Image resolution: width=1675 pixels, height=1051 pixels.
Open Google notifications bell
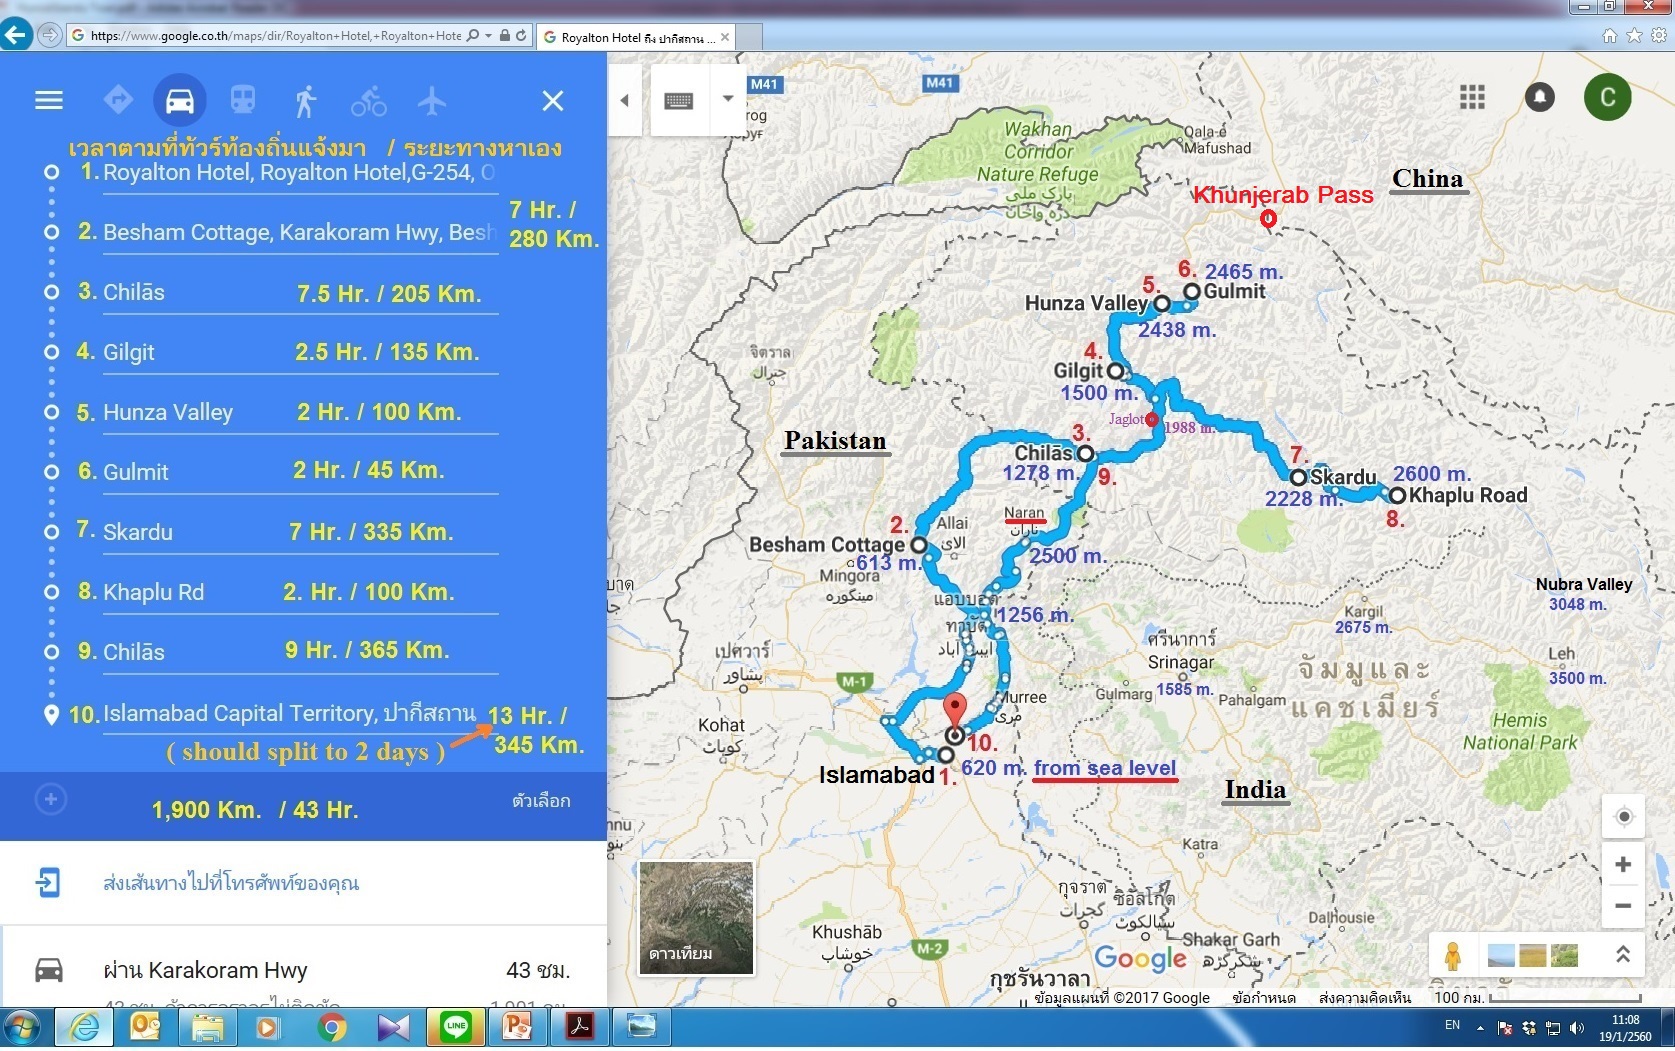1540,97
